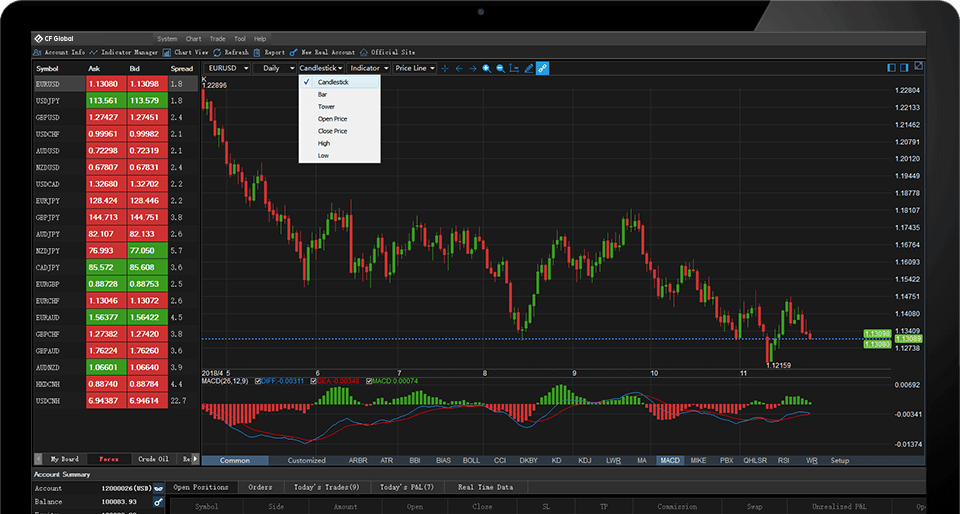Select the crosshair cursor tool

pos(445,69)
